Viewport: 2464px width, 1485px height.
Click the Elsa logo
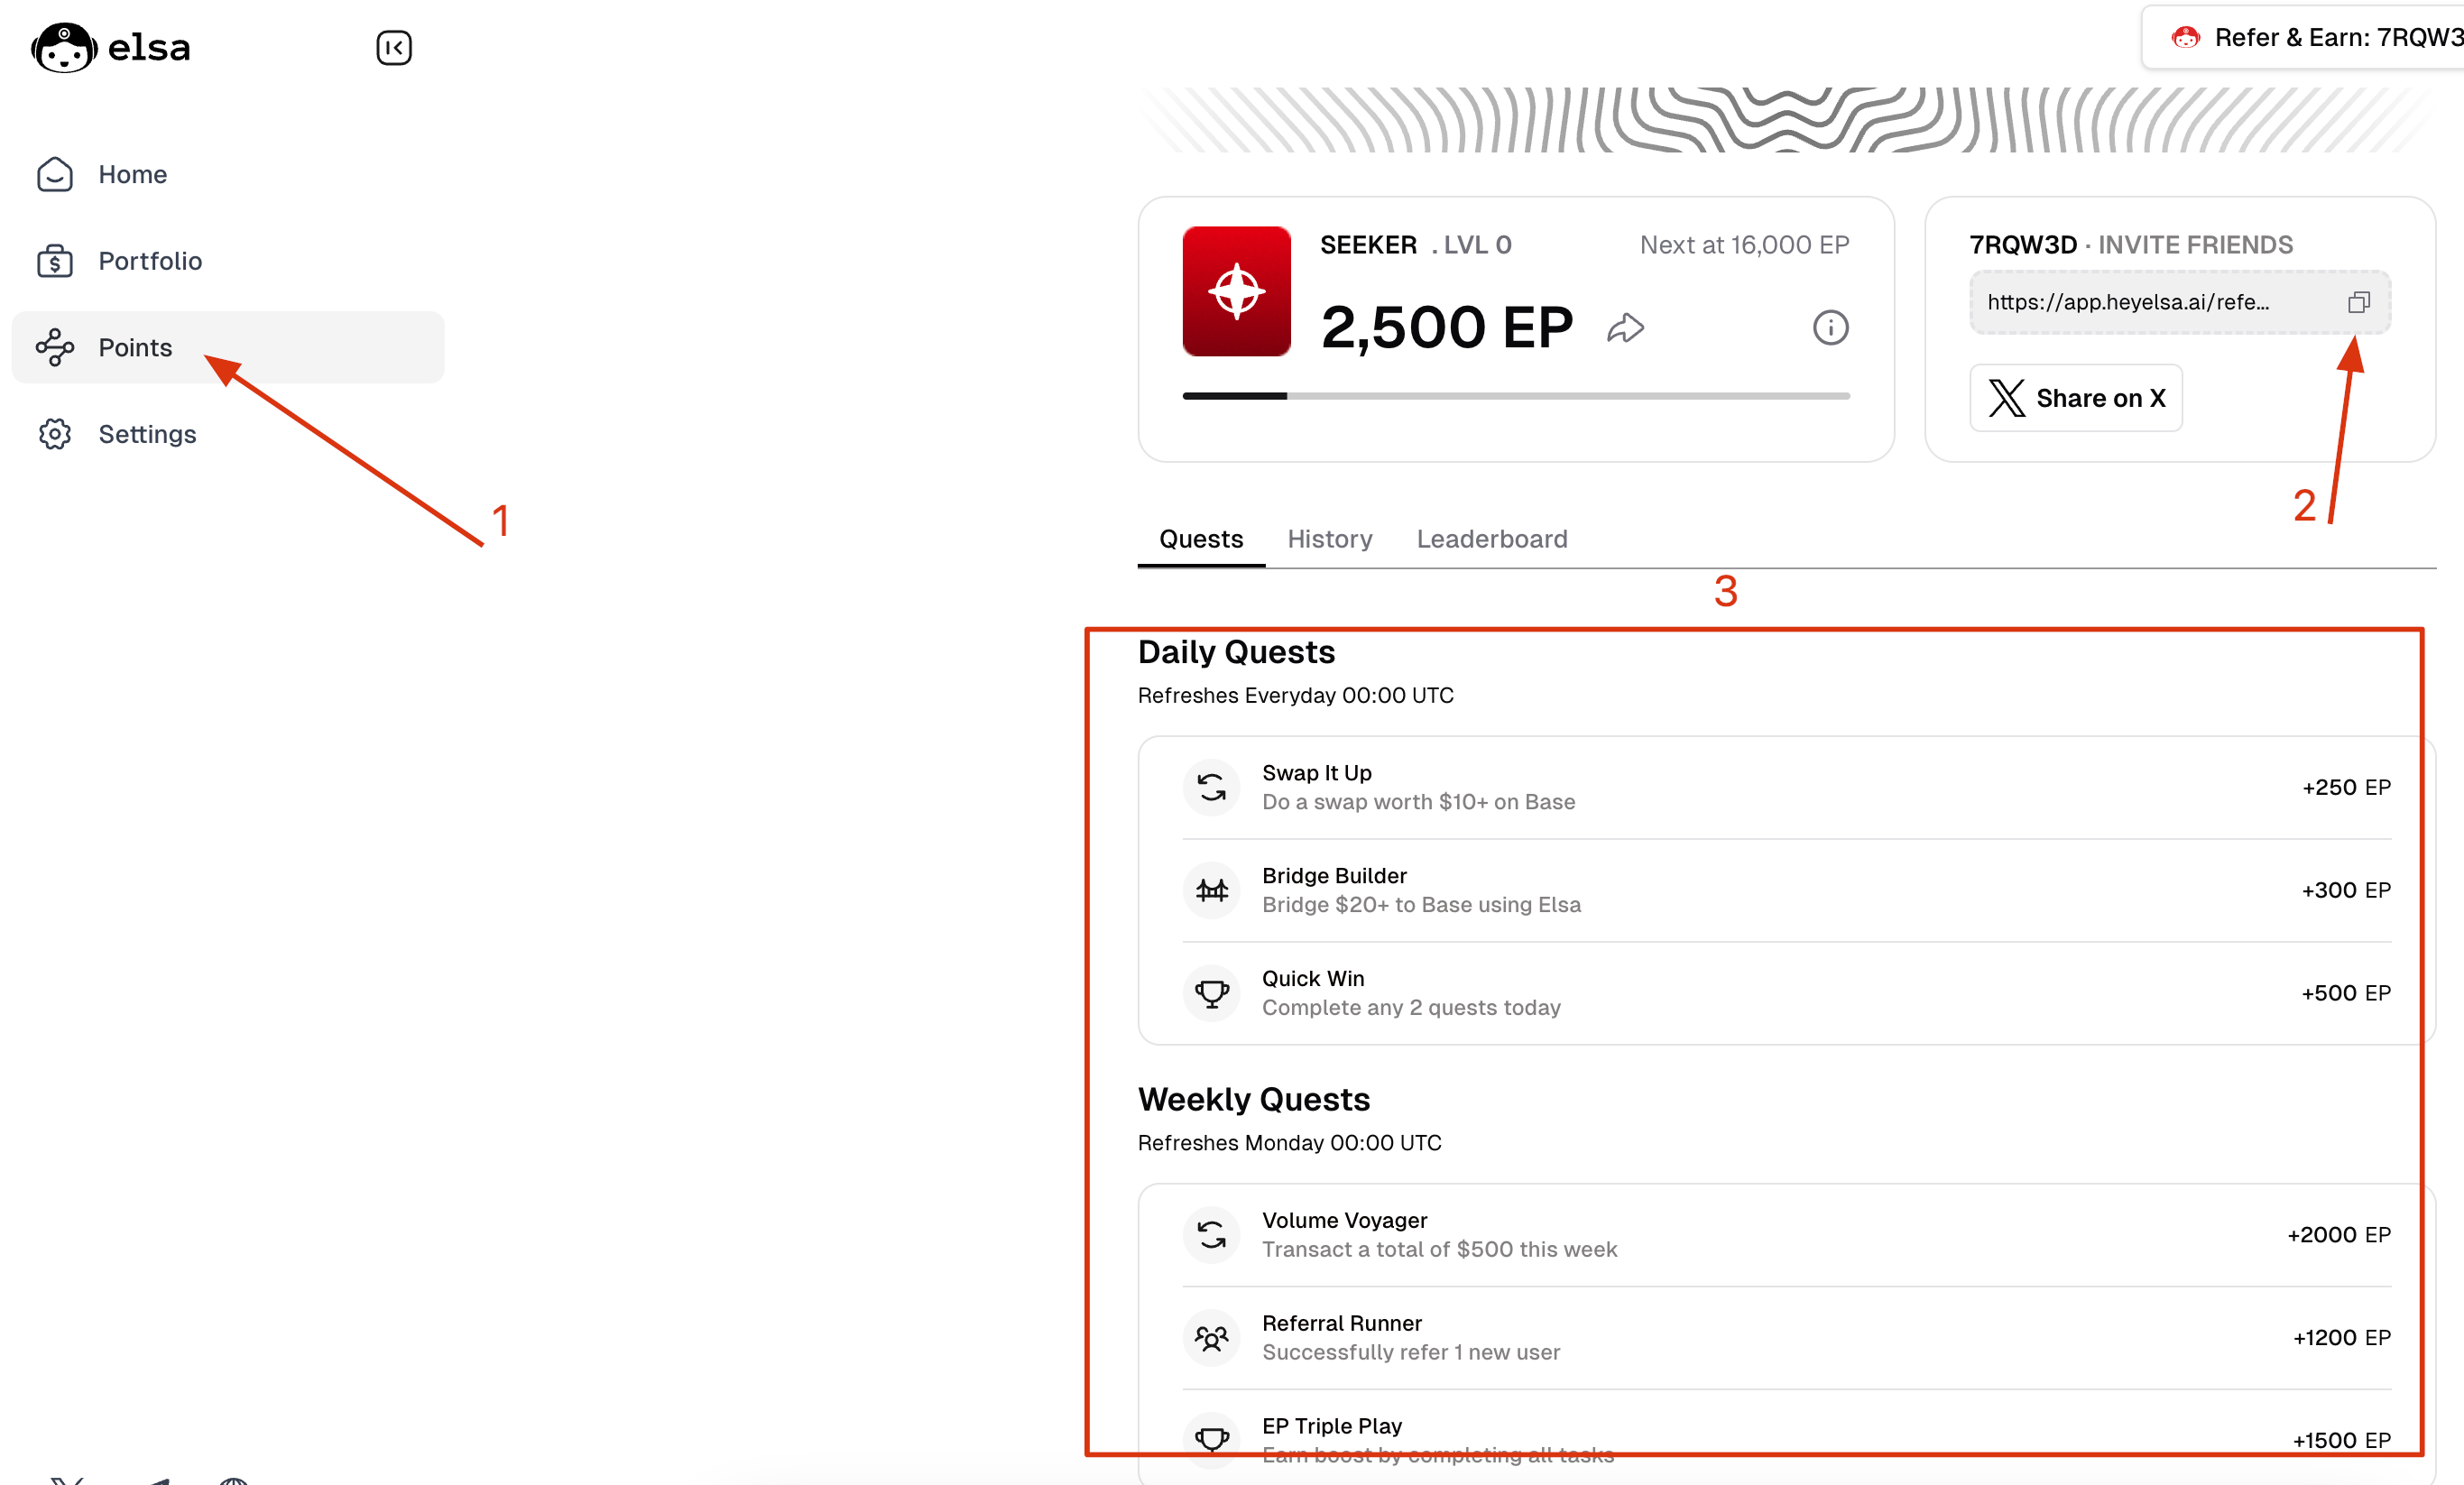(x=111, y=47)
